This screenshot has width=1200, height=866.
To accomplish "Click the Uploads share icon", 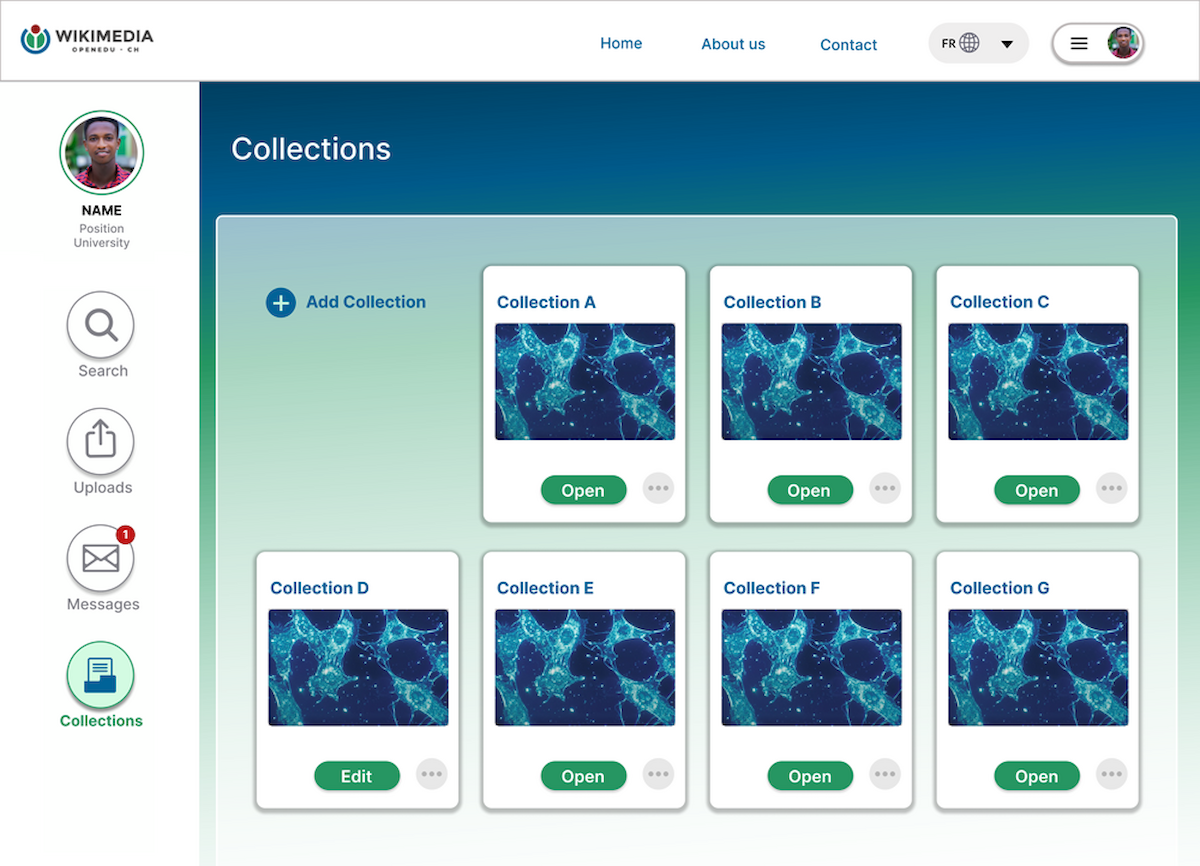I will (101, 441).
